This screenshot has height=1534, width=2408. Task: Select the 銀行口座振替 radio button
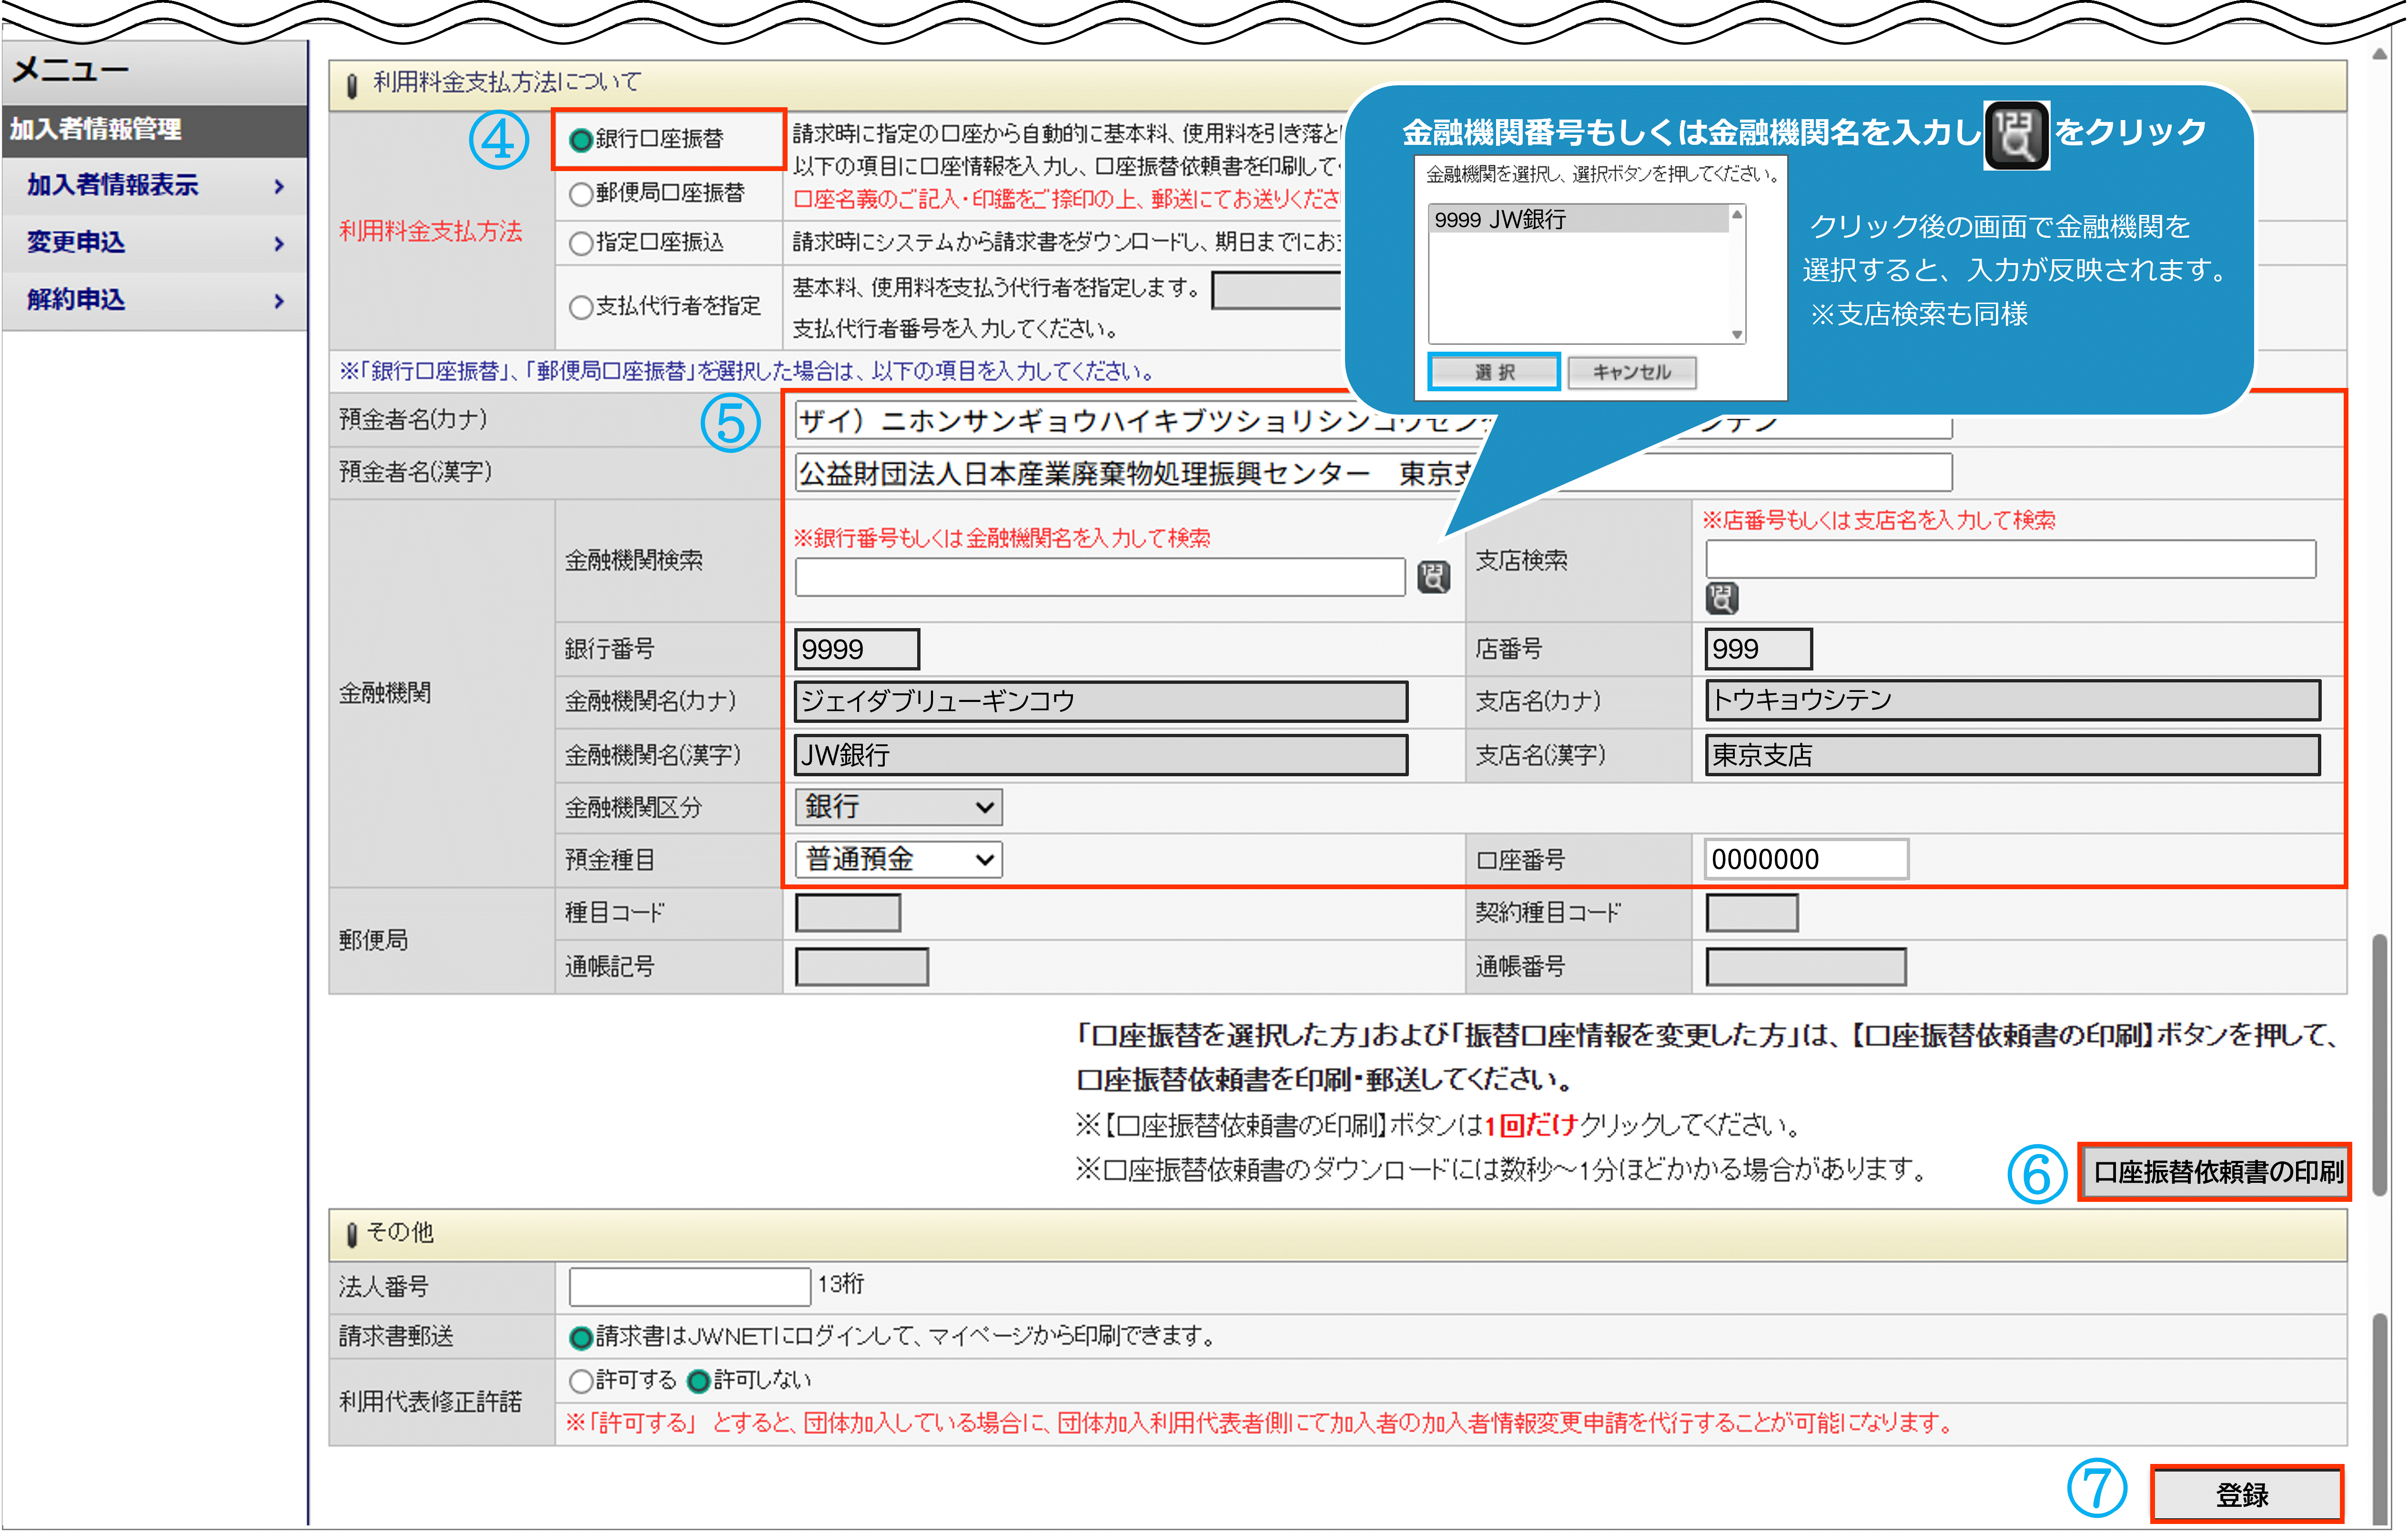click(x=581, y=140)
